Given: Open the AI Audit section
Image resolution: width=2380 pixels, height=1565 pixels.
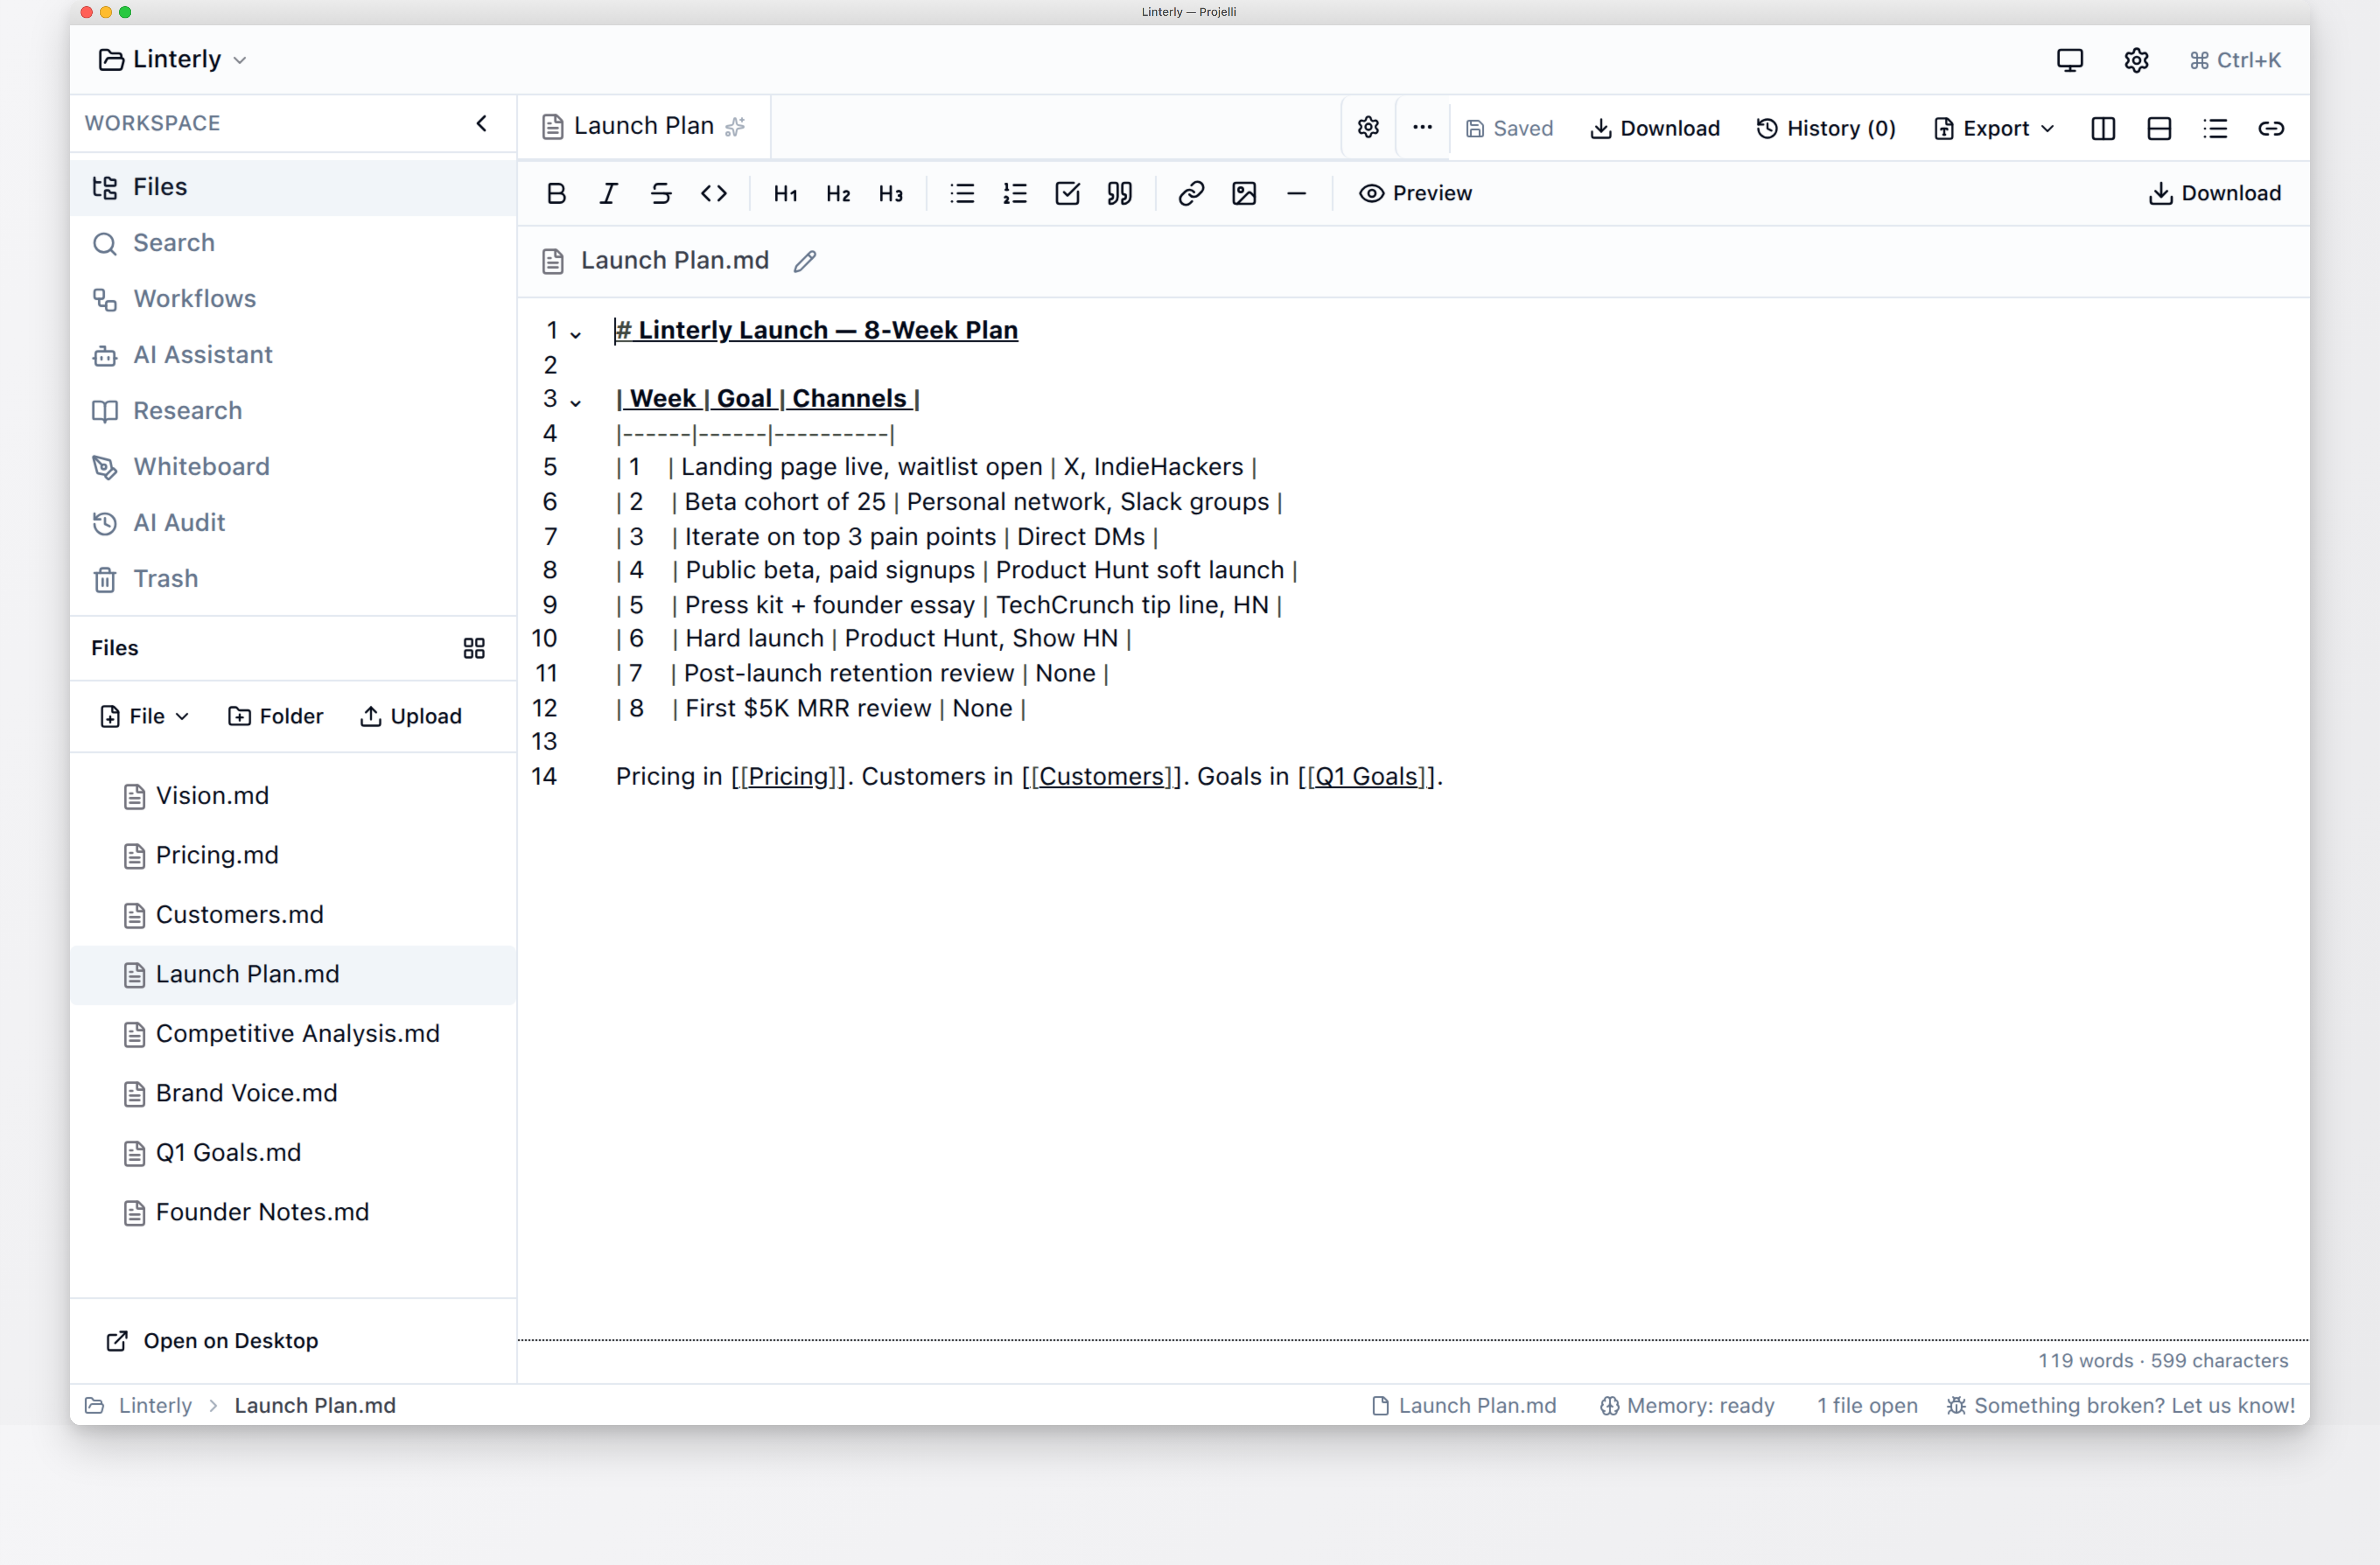Looking at the screenshot, I should (293, 523).
